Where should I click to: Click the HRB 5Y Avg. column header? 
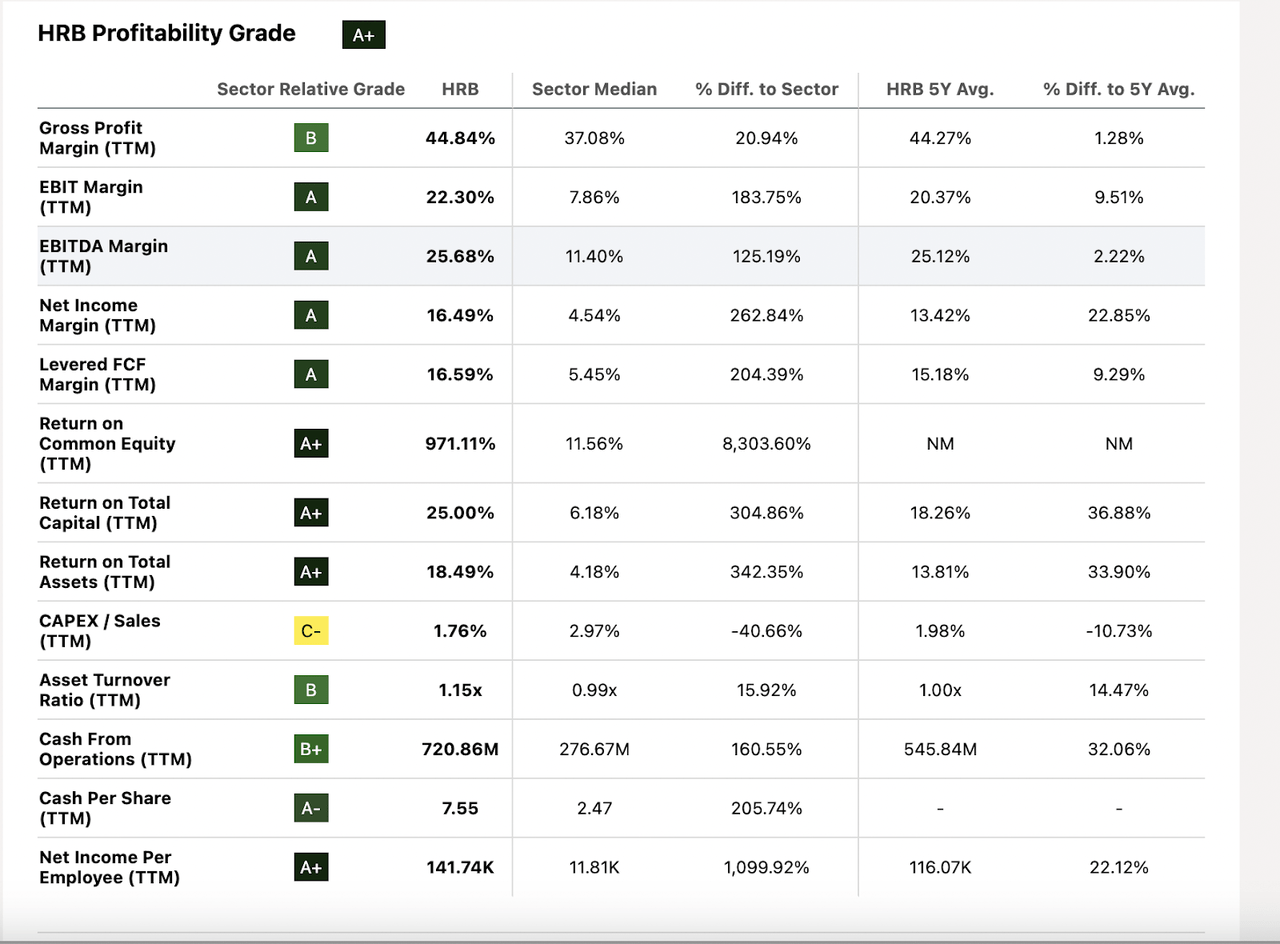coord(940,89)
